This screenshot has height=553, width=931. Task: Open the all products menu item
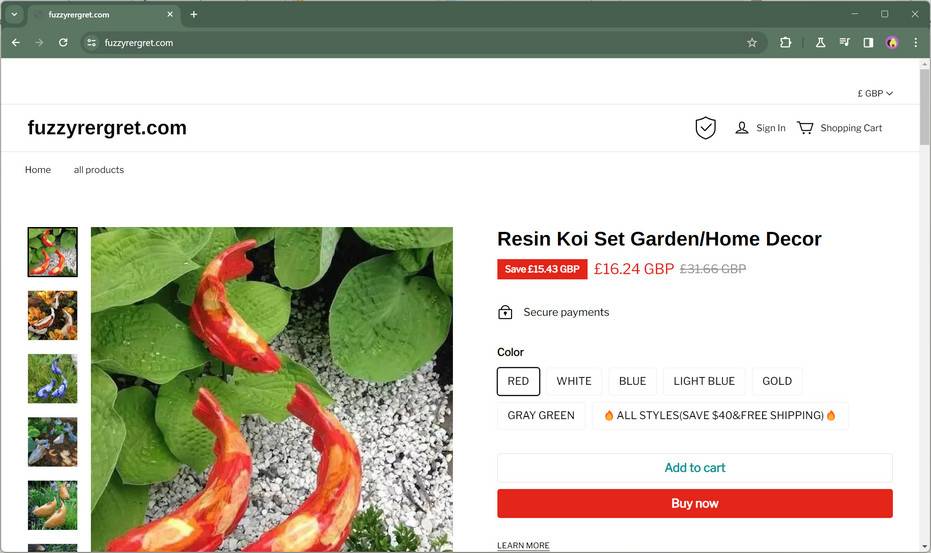point(99,170)
